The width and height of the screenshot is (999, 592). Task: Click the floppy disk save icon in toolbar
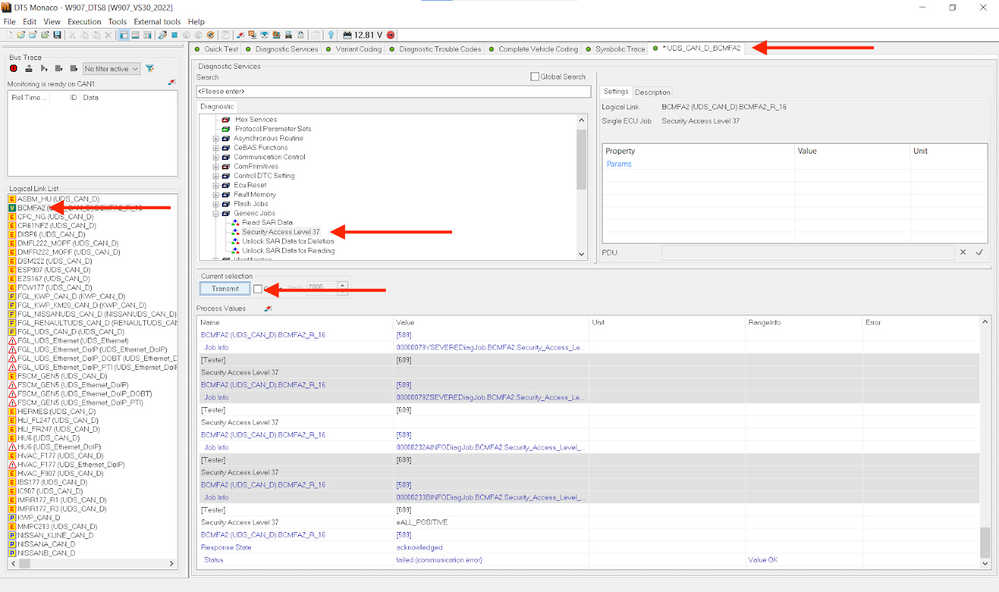click(x=57, y=35)
